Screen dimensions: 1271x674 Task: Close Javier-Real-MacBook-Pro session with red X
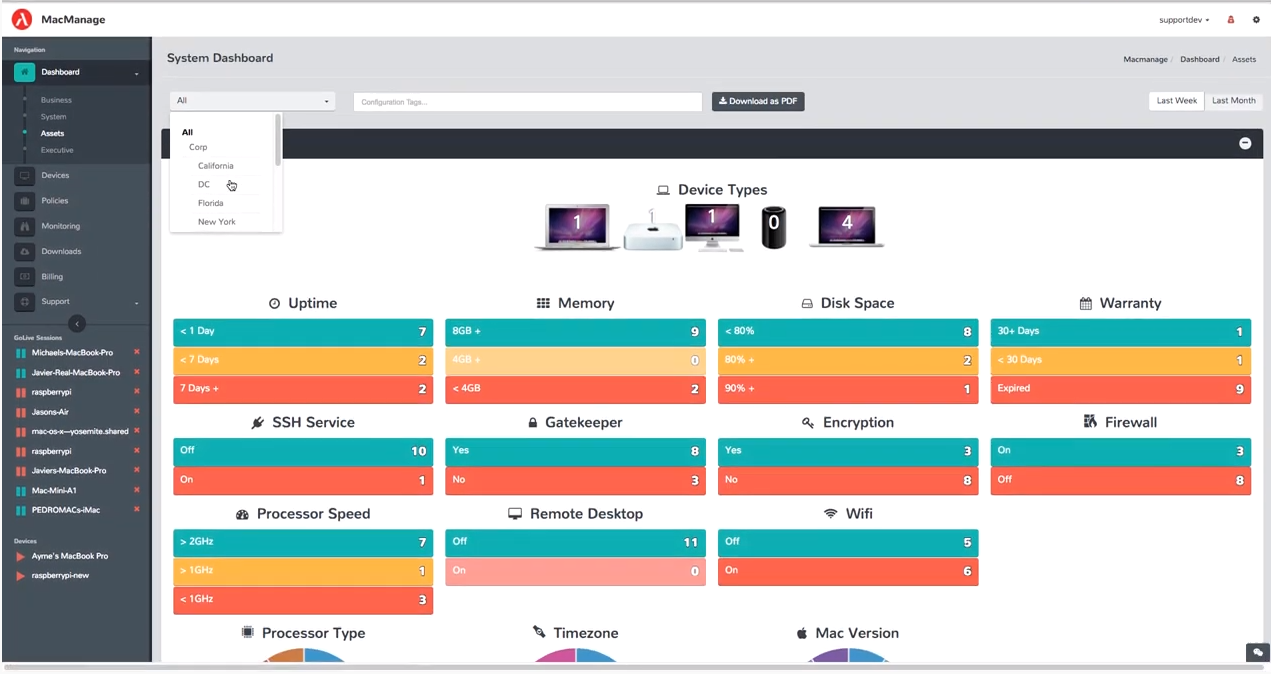click(x=137, y=372)
